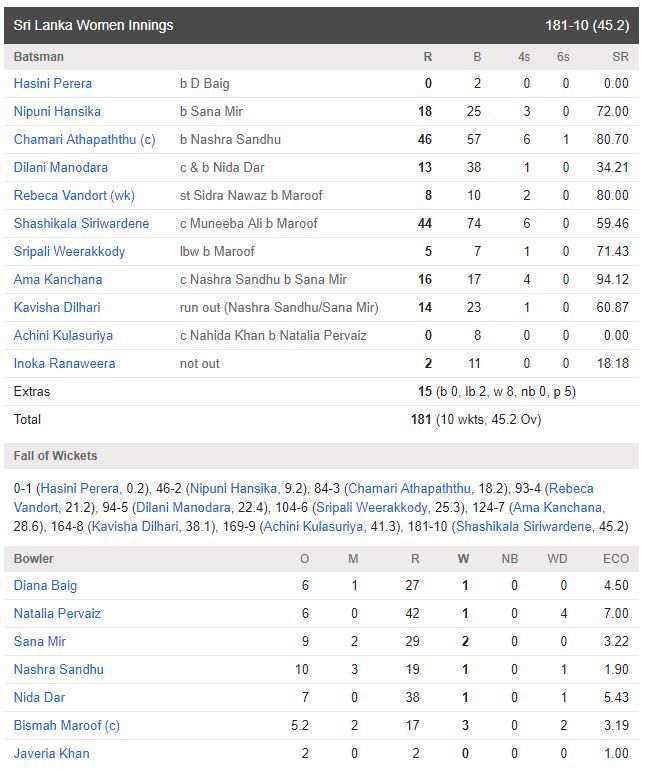
Task: Click Nashra Sandhu in the bowler column
Action: coord(59,670)
